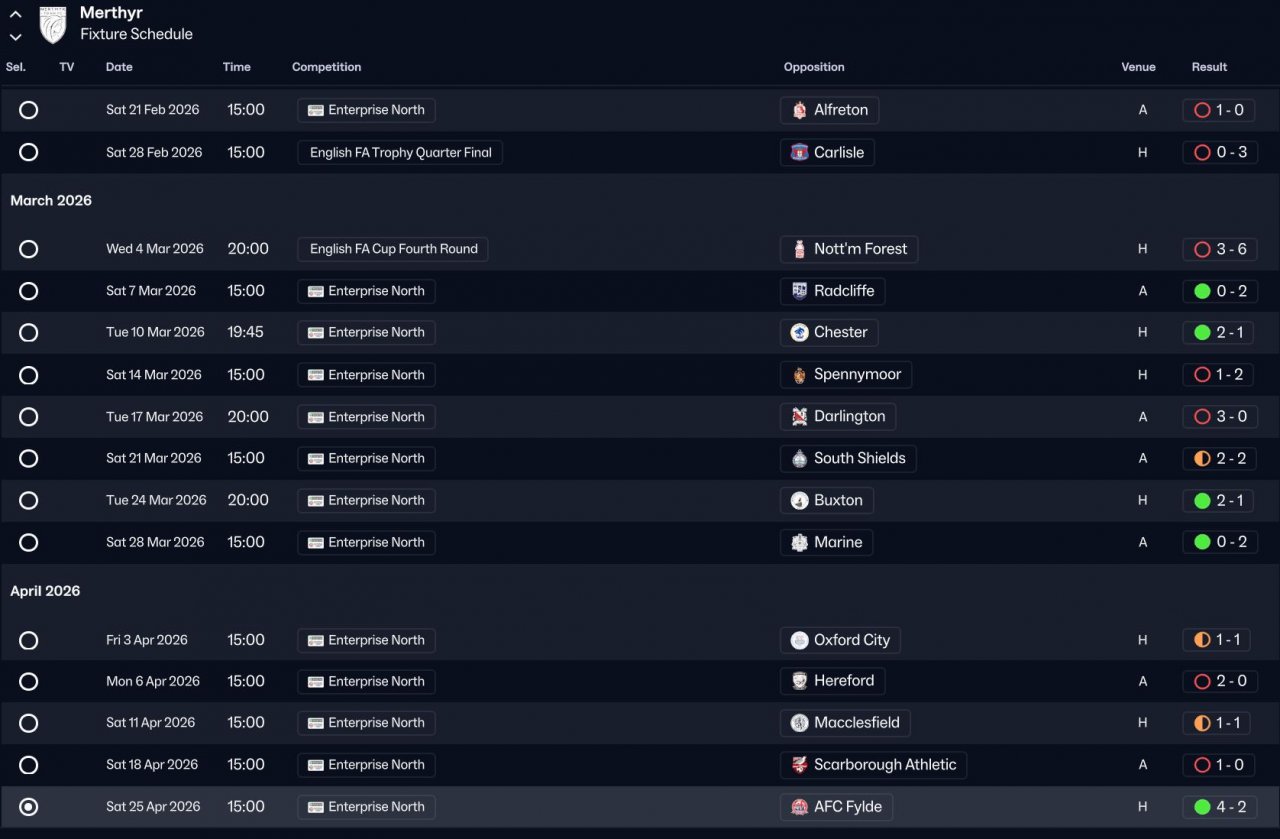Screen dimensions: 1280x839
Task: Click the TV column header
Action: pos(67,67)
